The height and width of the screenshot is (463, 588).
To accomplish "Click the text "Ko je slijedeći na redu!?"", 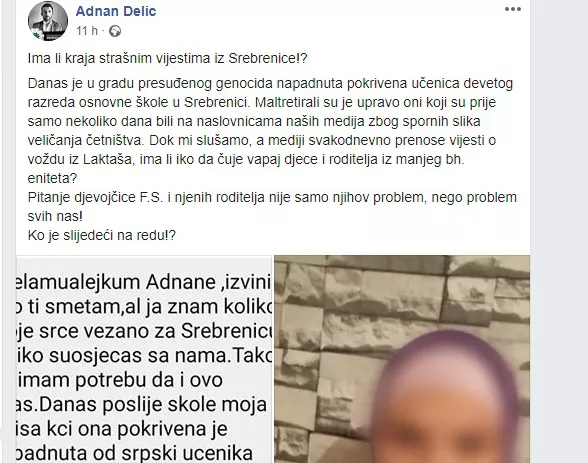I will pos(102,235).
